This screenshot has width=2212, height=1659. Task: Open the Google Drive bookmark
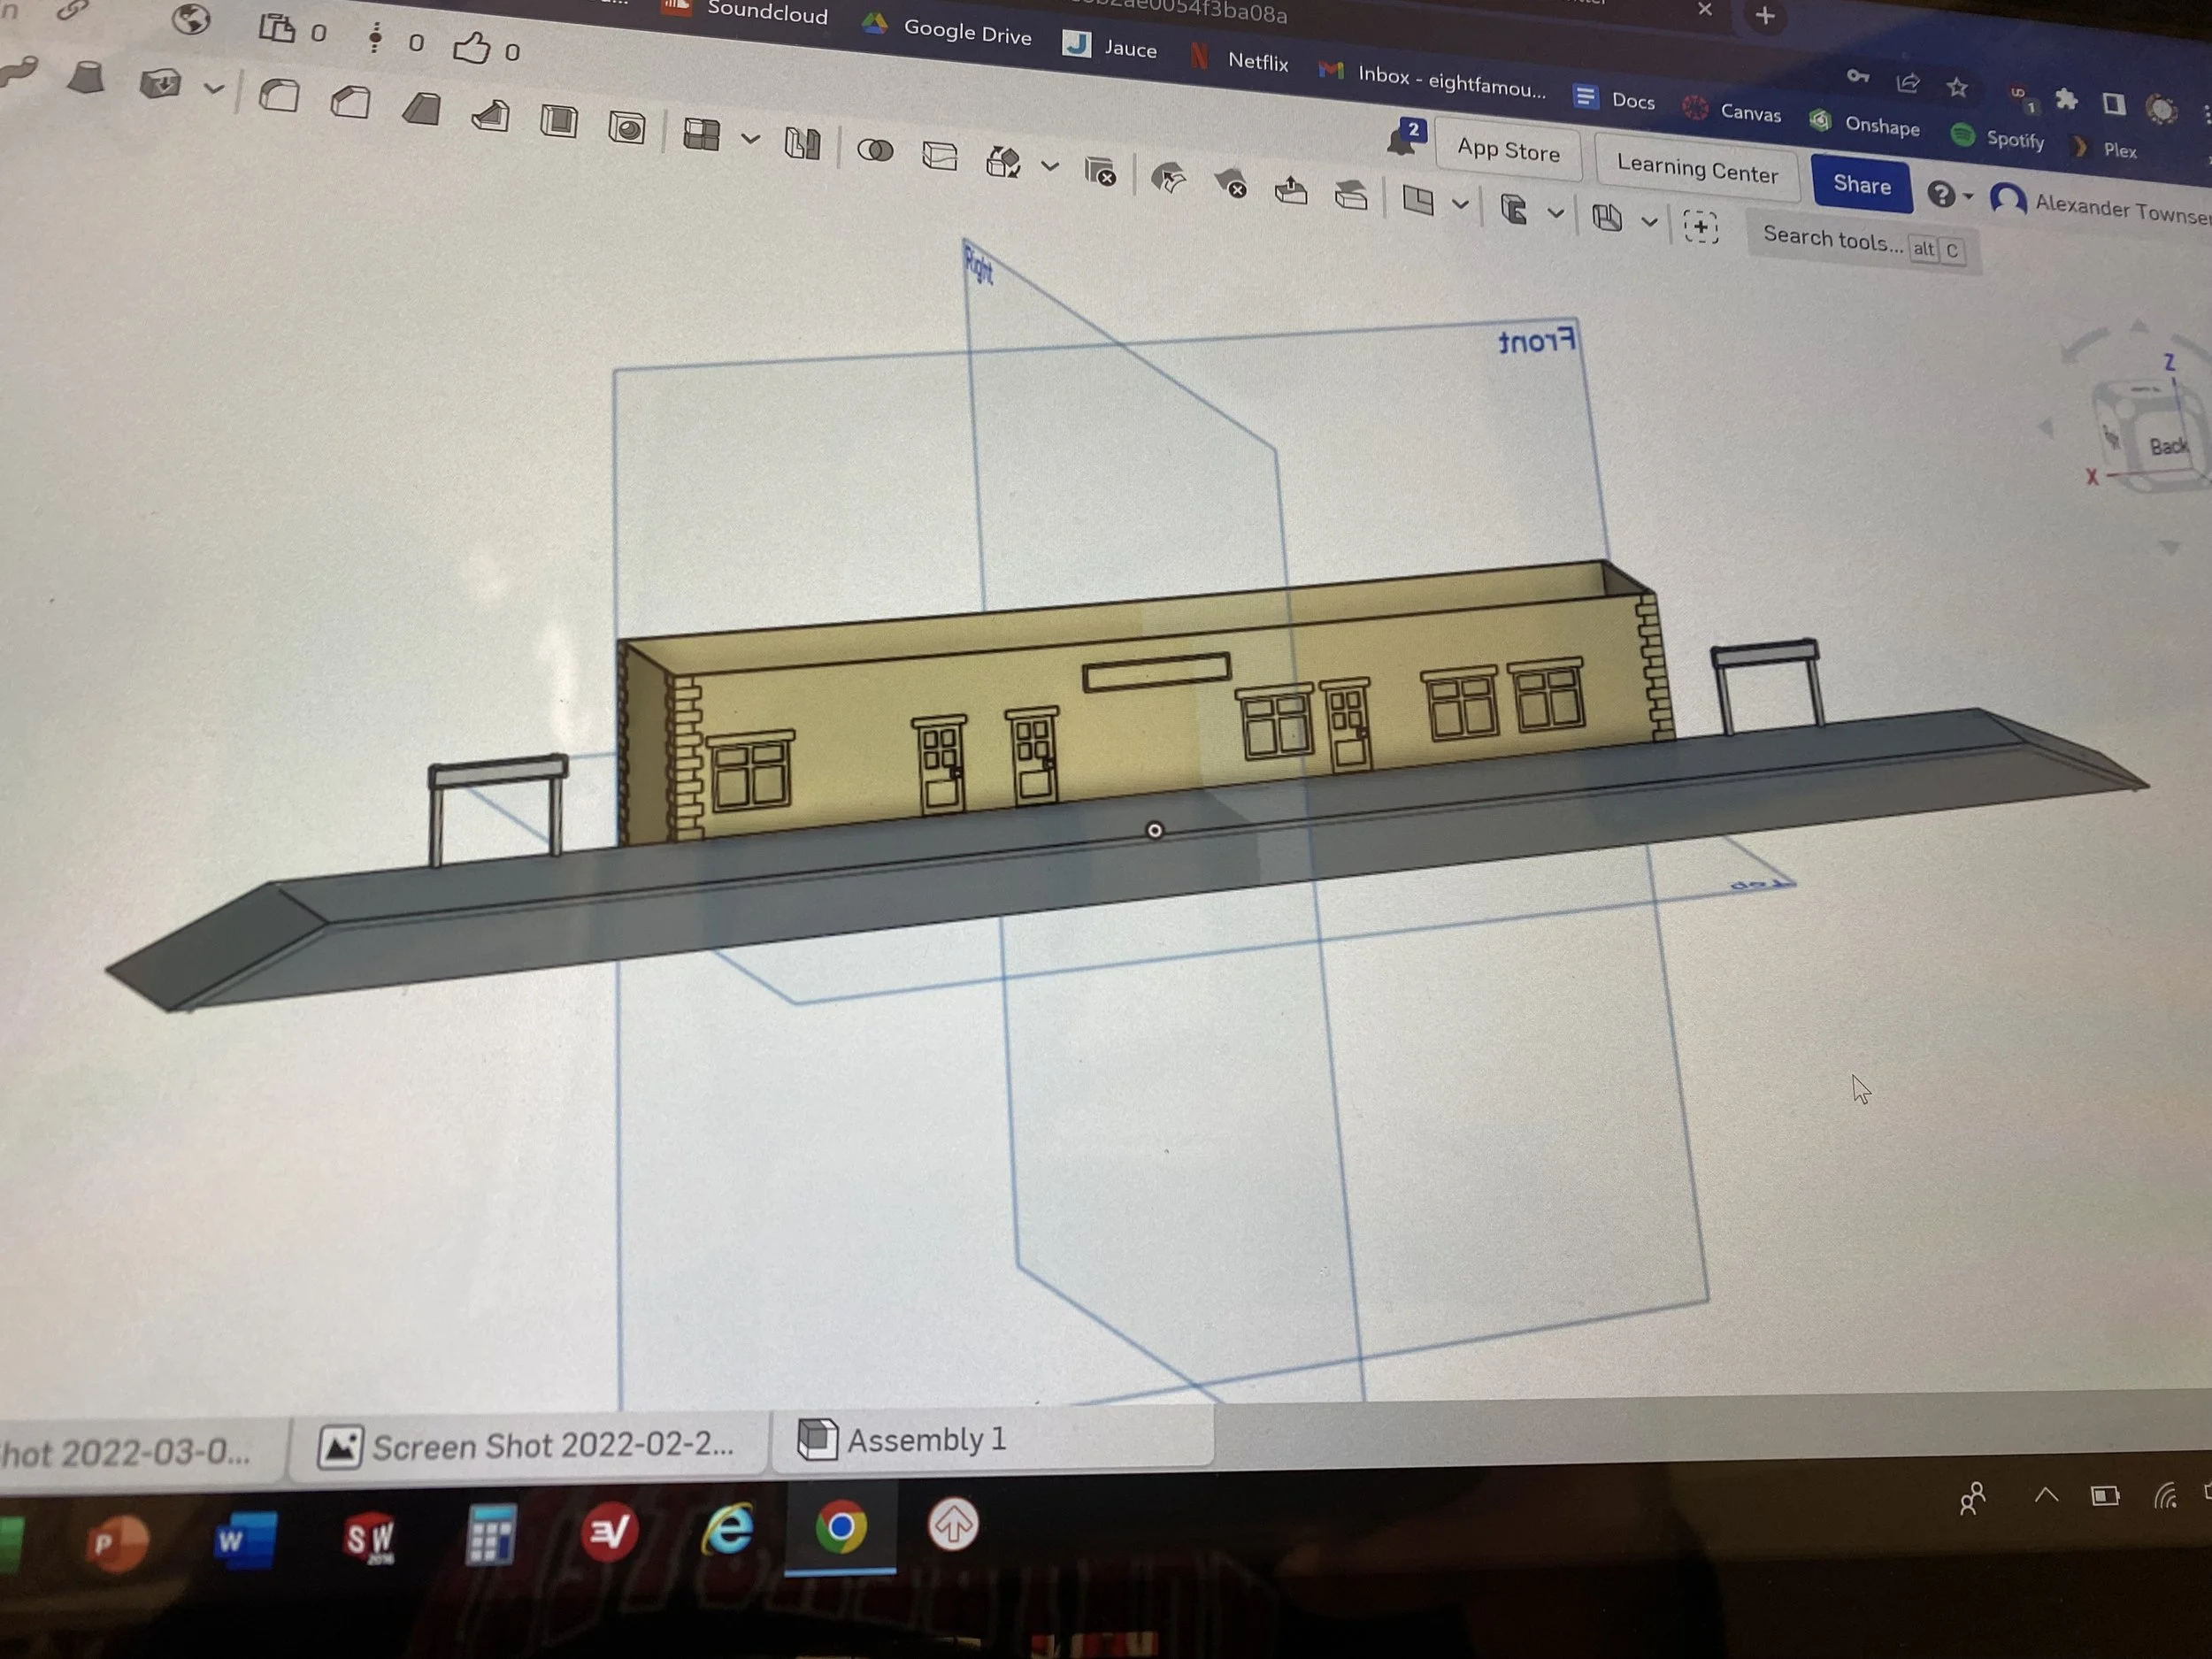pos(947,30)
